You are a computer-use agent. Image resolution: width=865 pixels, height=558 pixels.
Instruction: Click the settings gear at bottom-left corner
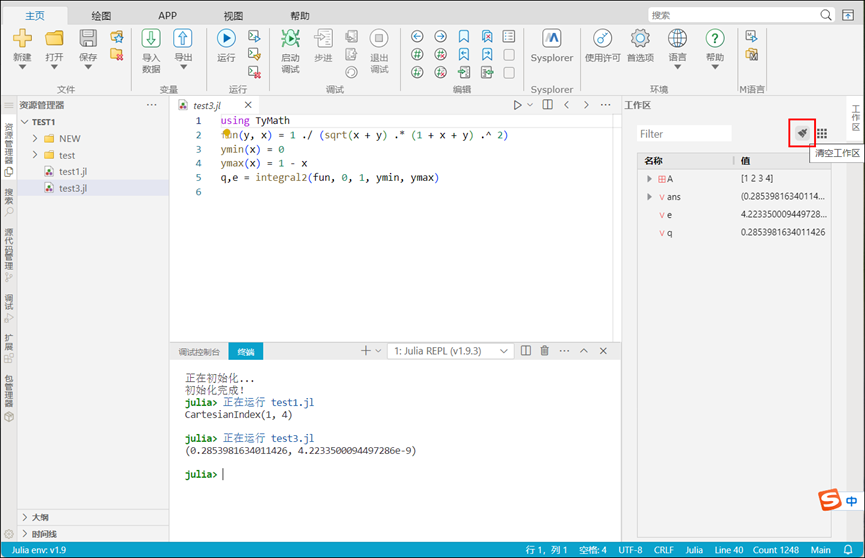click(9, 534)
